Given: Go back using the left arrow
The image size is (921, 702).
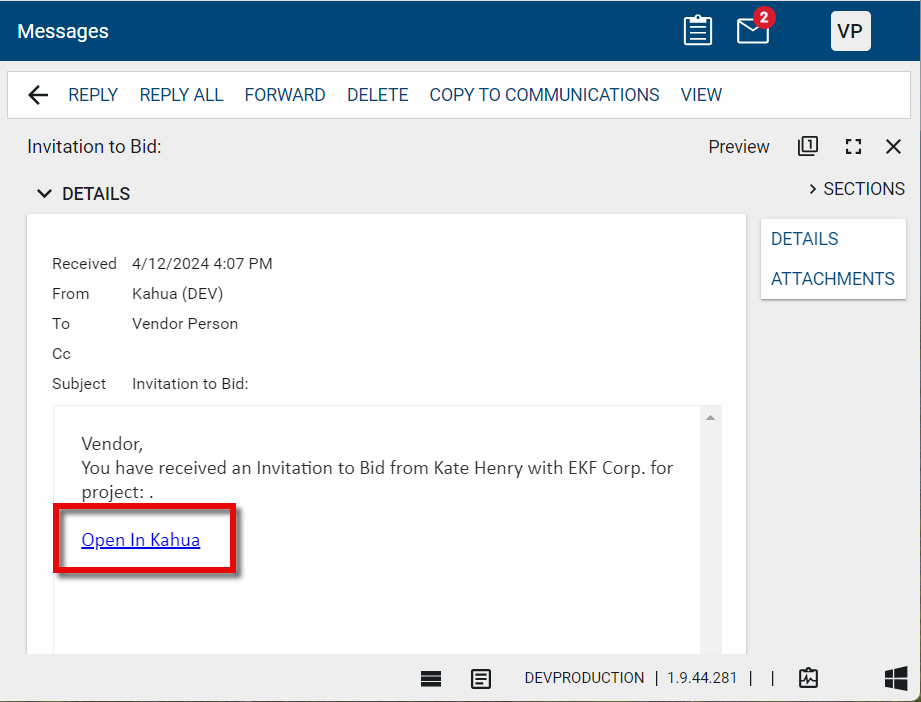Looking at the screenshot, I should 38,95.
